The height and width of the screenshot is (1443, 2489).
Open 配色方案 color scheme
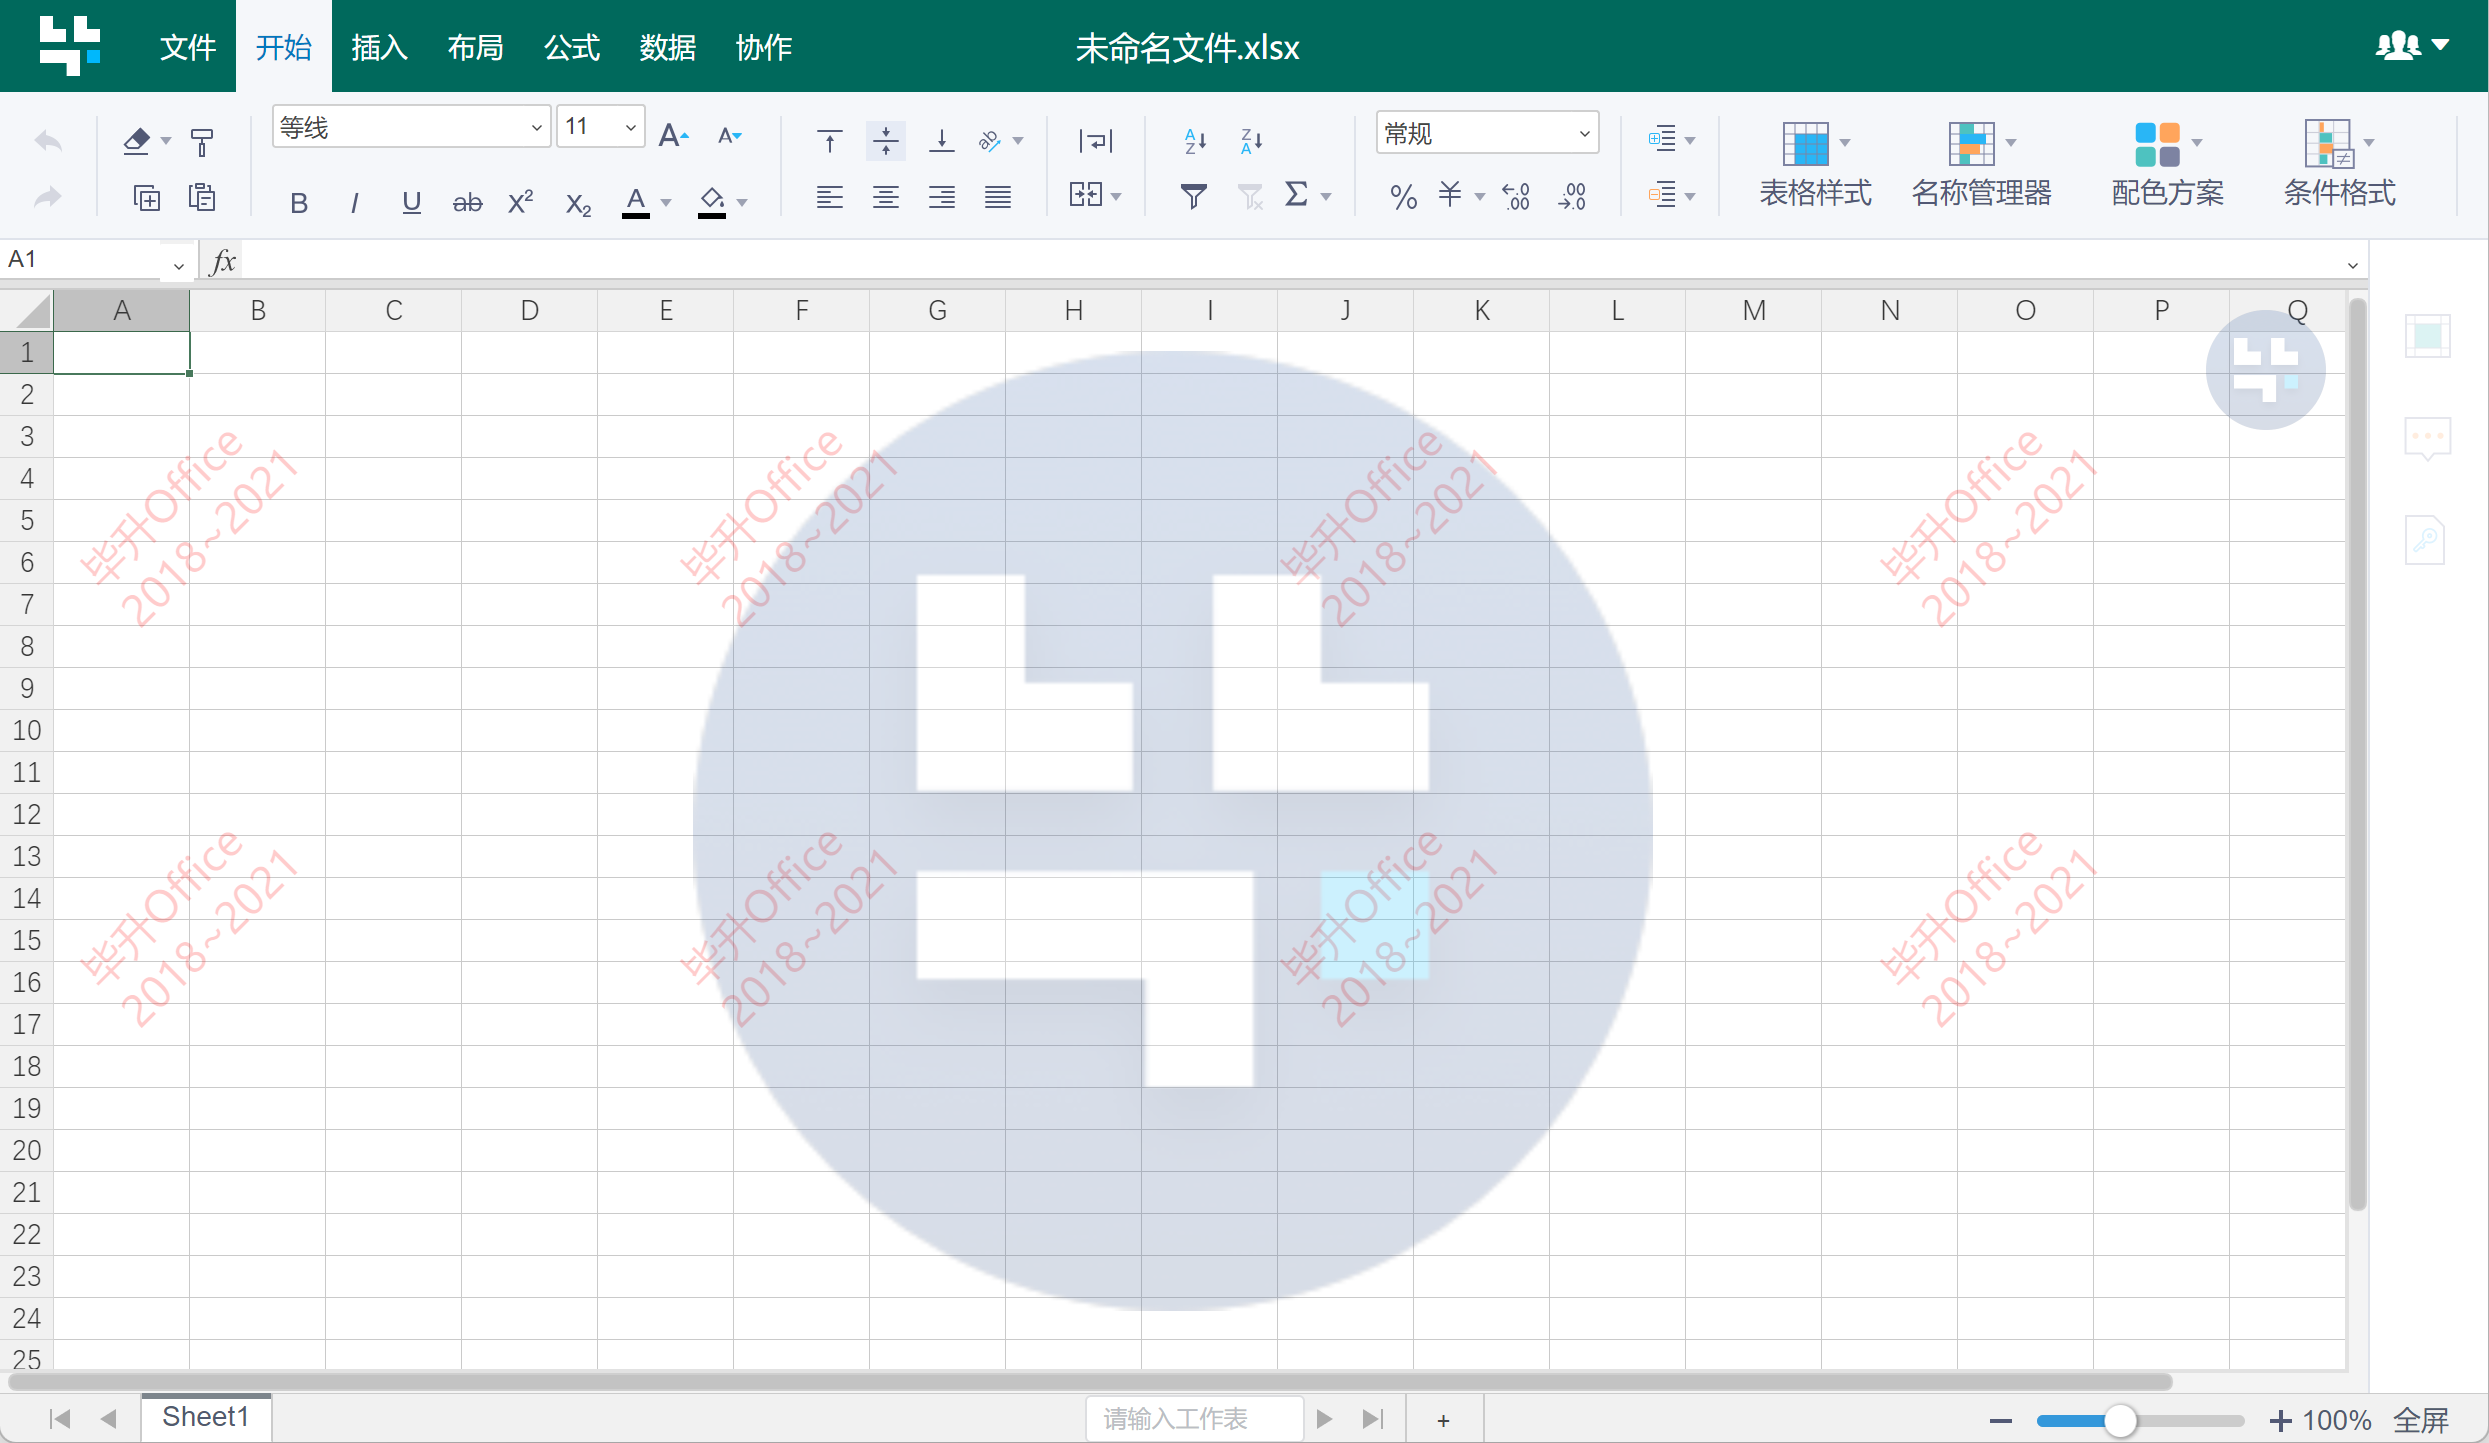coord(2167,163)
